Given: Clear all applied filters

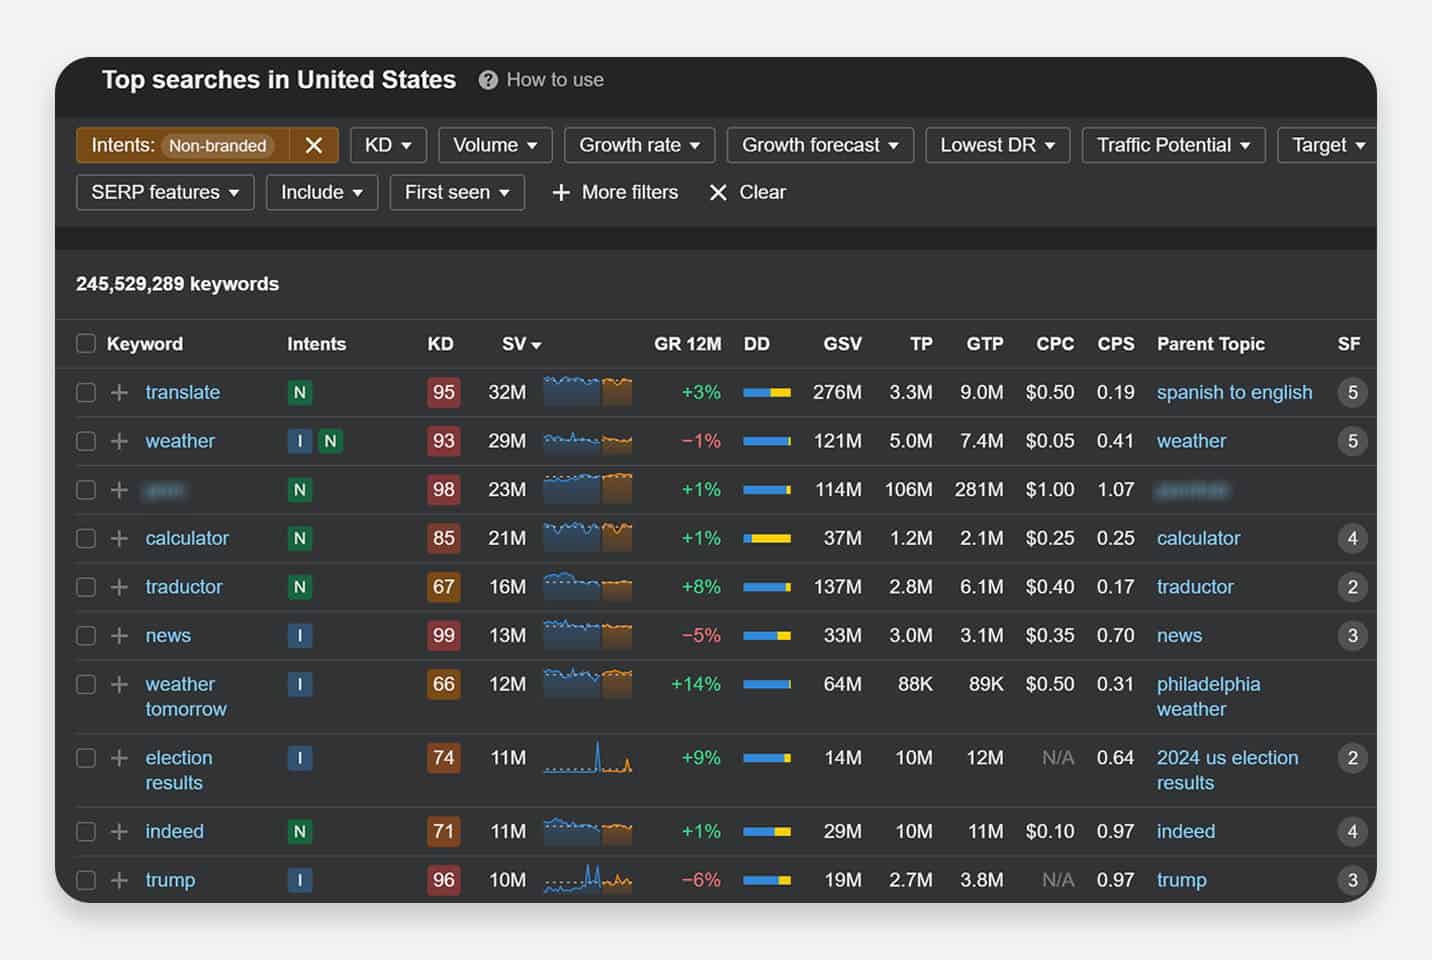Looking at the screenshot, I should (x=747, y=192).
